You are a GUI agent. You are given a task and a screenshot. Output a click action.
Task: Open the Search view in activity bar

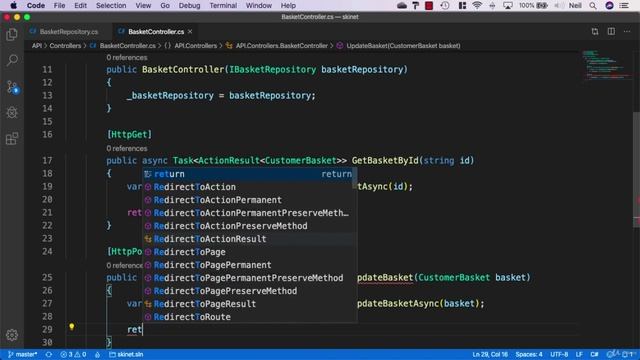12,60
